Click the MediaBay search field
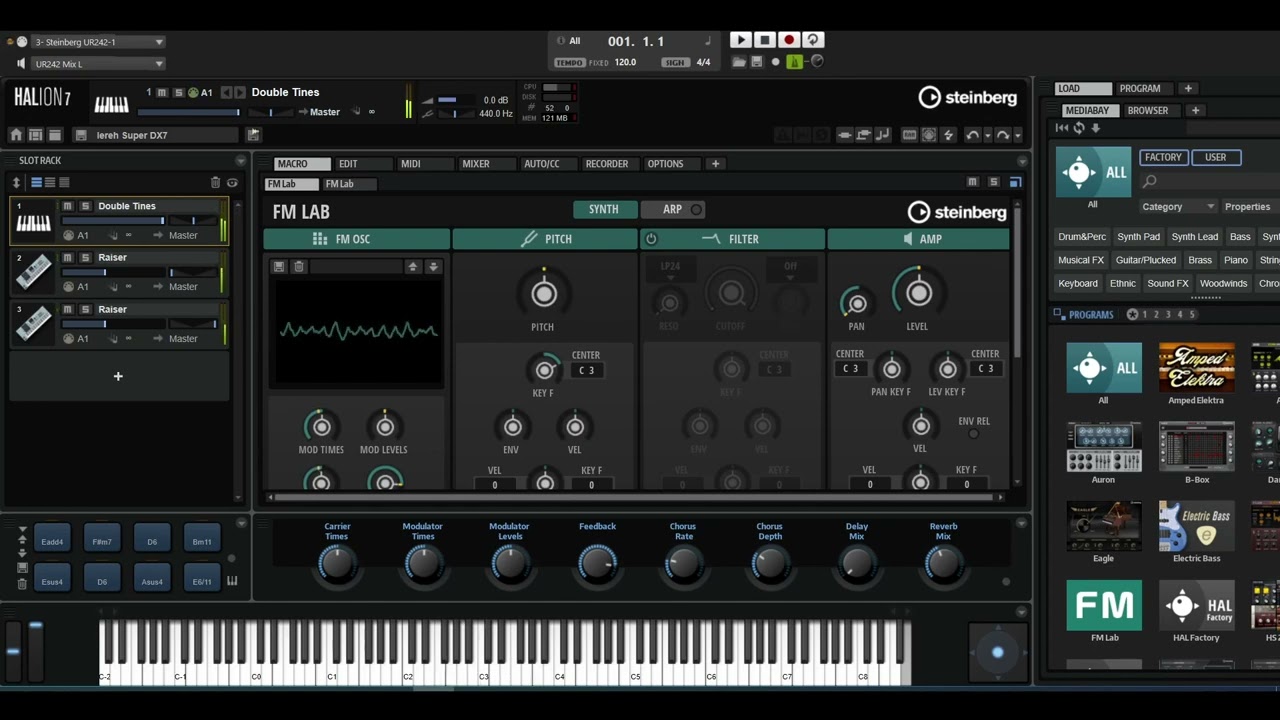This screenshot has height=720, width=1280. coord(1210,182)
